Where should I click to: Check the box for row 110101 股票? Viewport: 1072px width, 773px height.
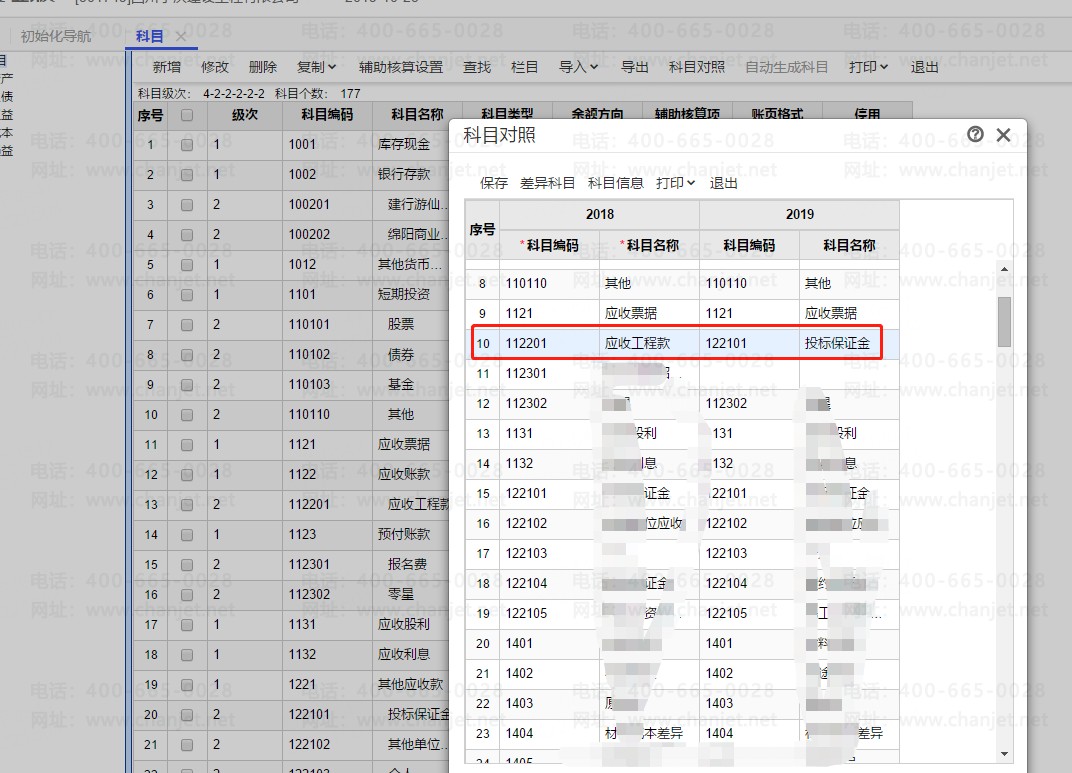tap(187, 325)
